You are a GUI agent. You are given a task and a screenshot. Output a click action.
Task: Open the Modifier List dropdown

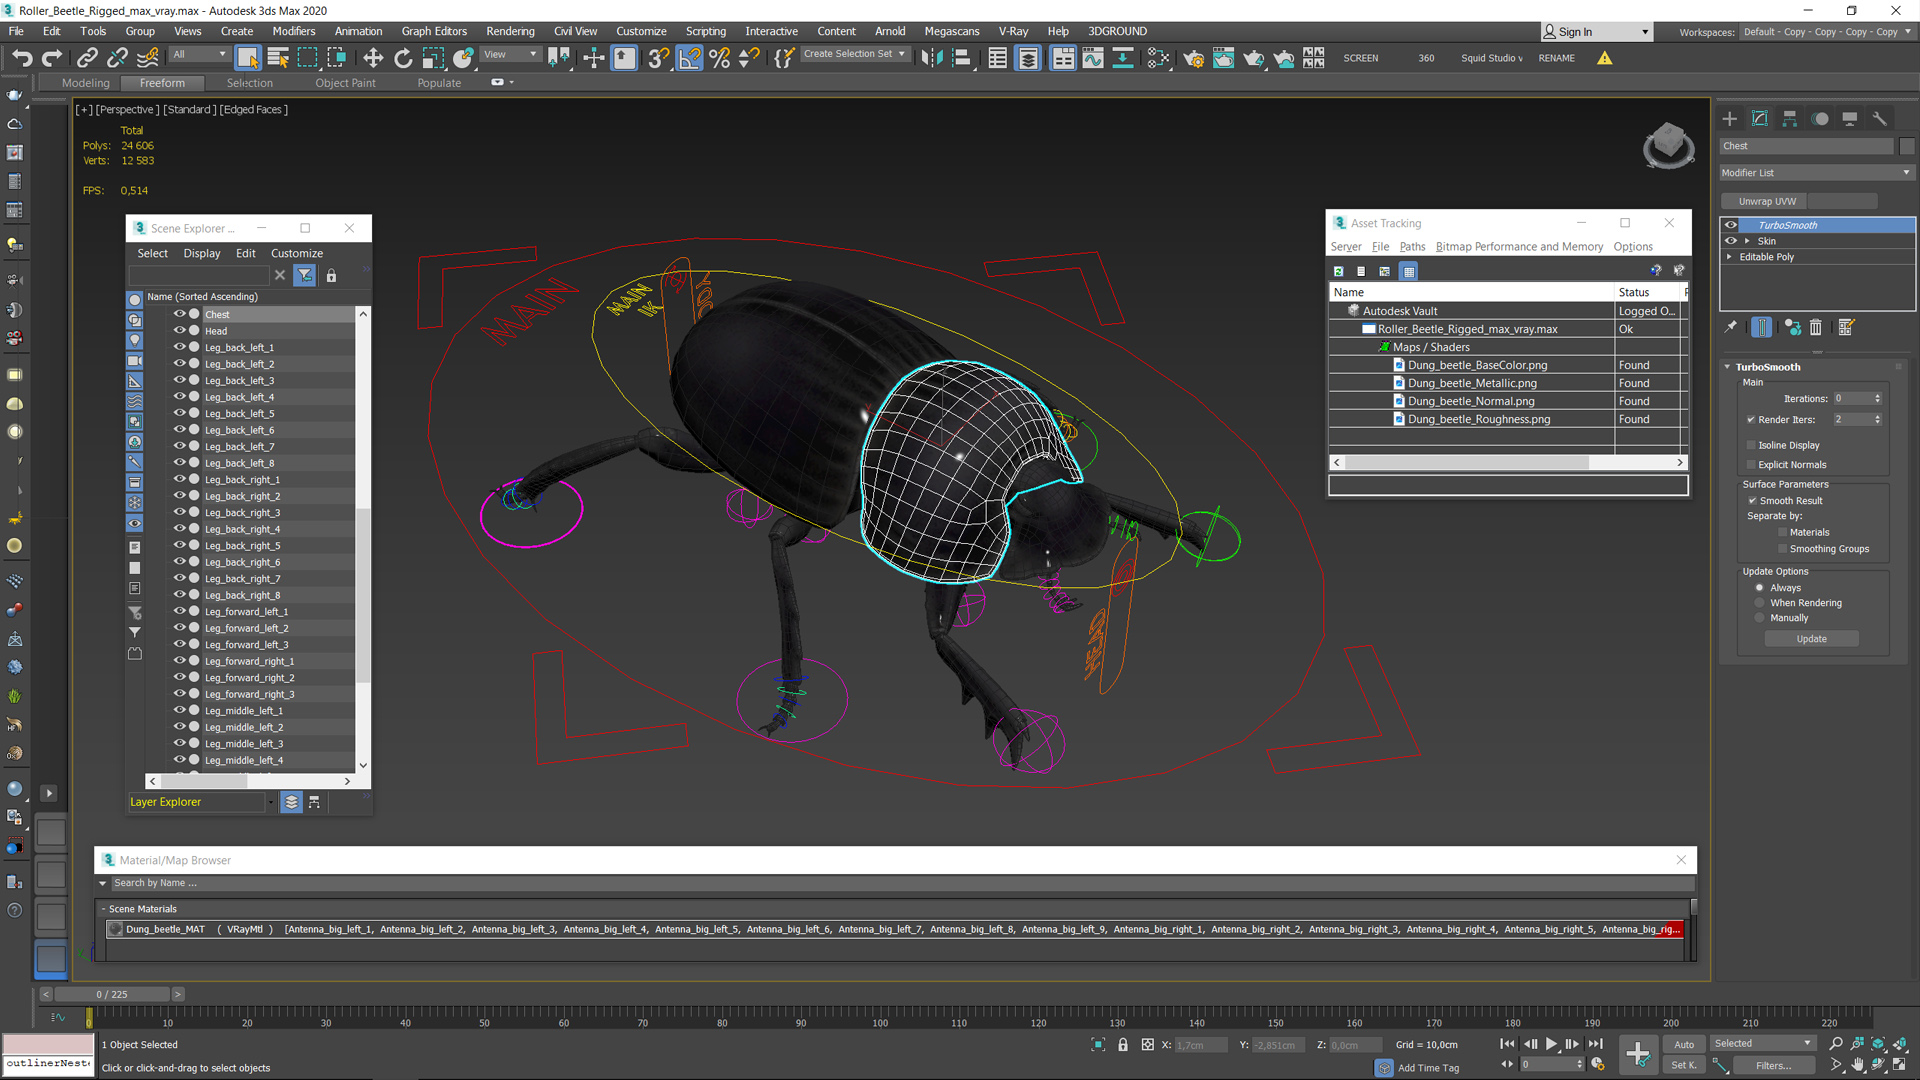(1816, 173)
